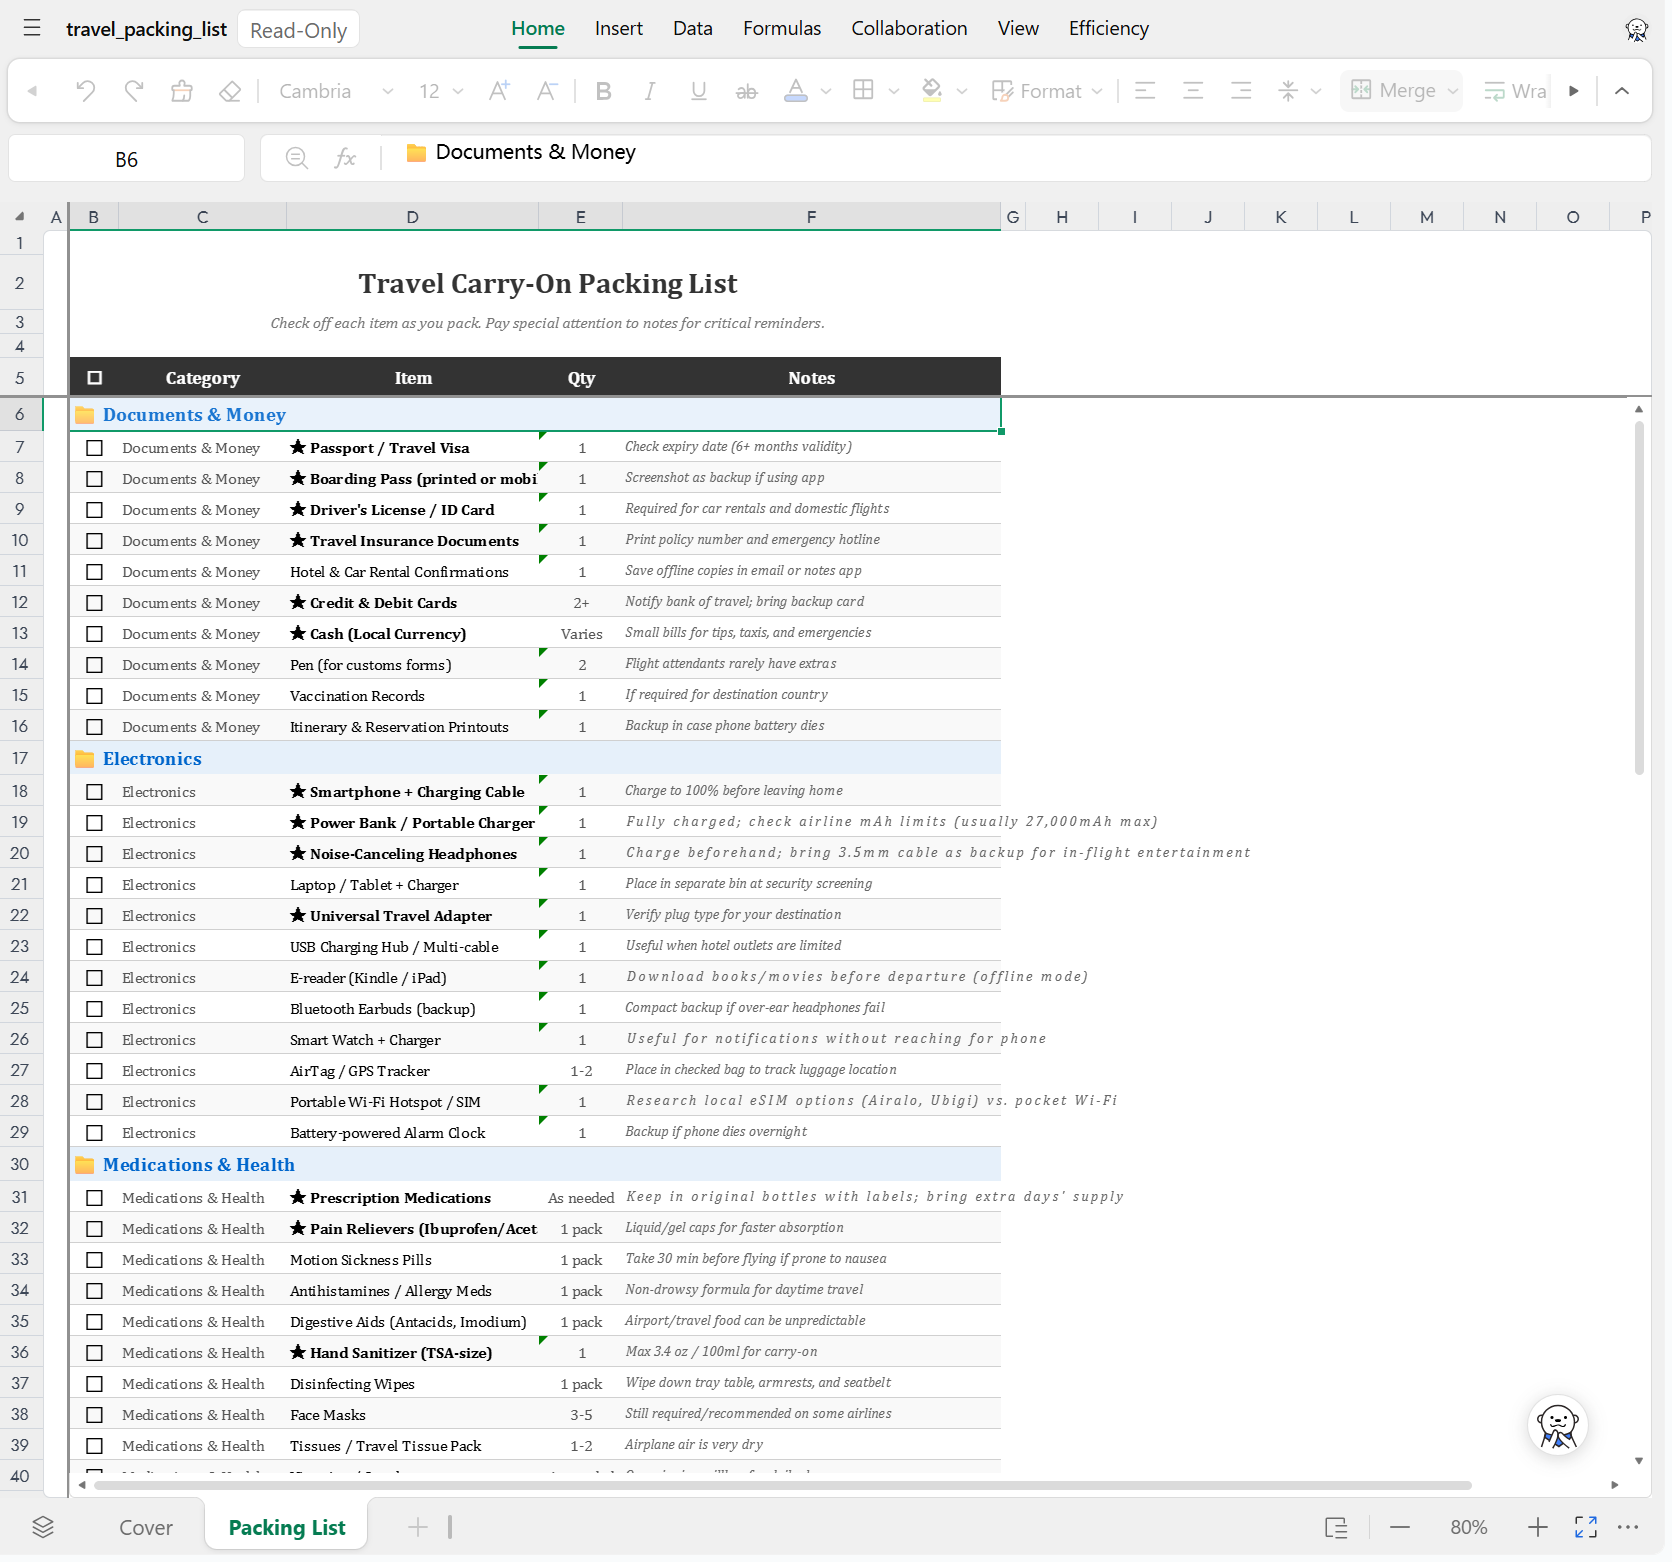Increase font size icon
Viewport: 1672px width, 1562px height.
click(499, 91)
